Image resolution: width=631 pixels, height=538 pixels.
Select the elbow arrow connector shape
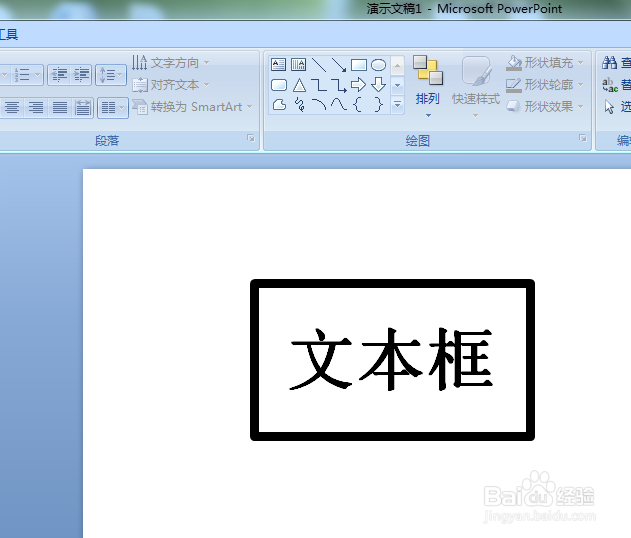pyautogui.click(x=339, y=85)
